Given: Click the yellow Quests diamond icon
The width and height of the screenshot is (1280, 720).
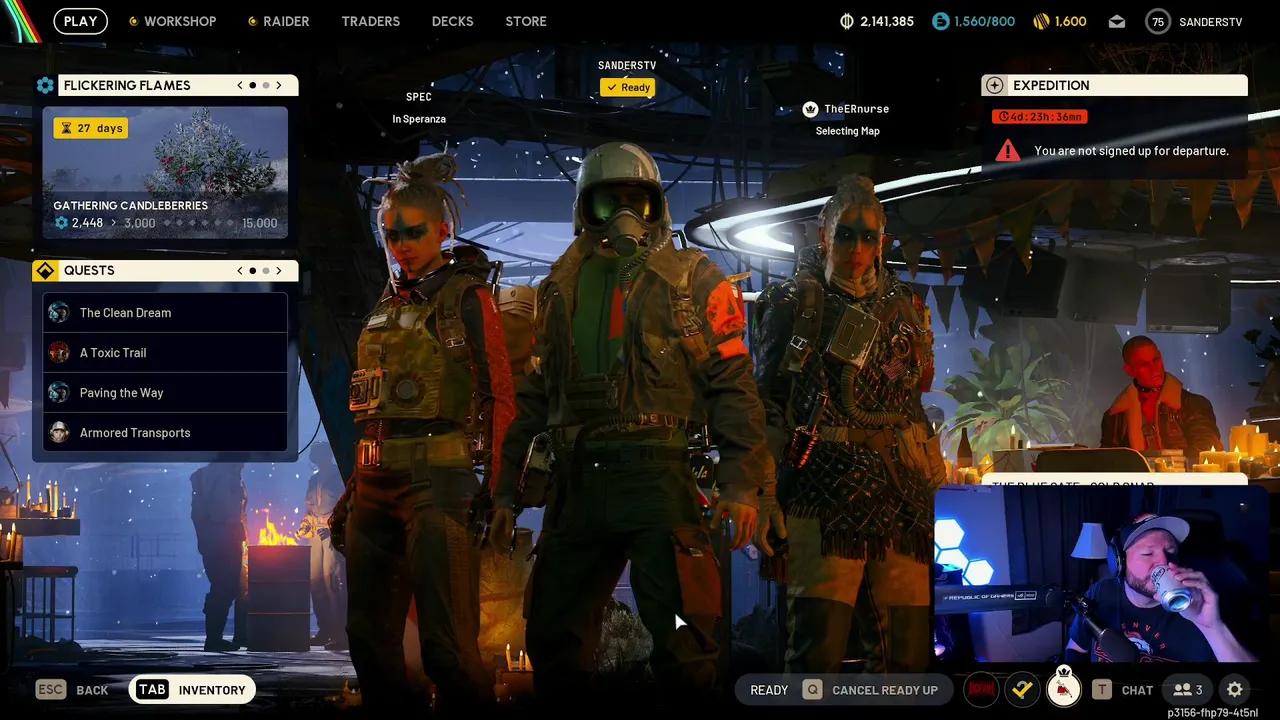Looking at the screenshot, I should pyautogui.click(x=45, y=271).
